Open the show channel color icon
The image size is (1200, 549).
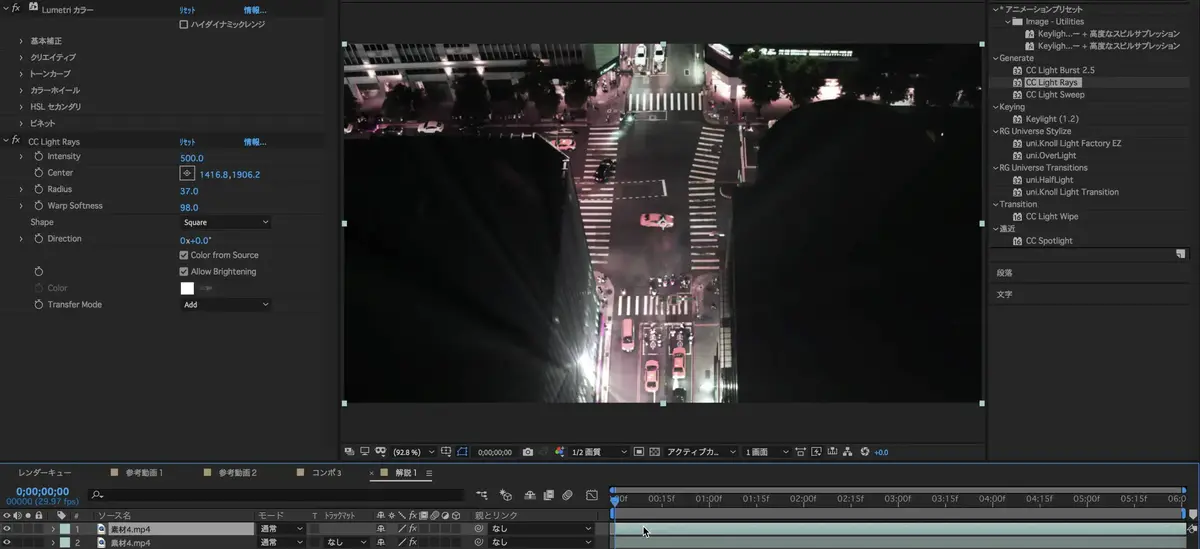(x=560, y=452)
